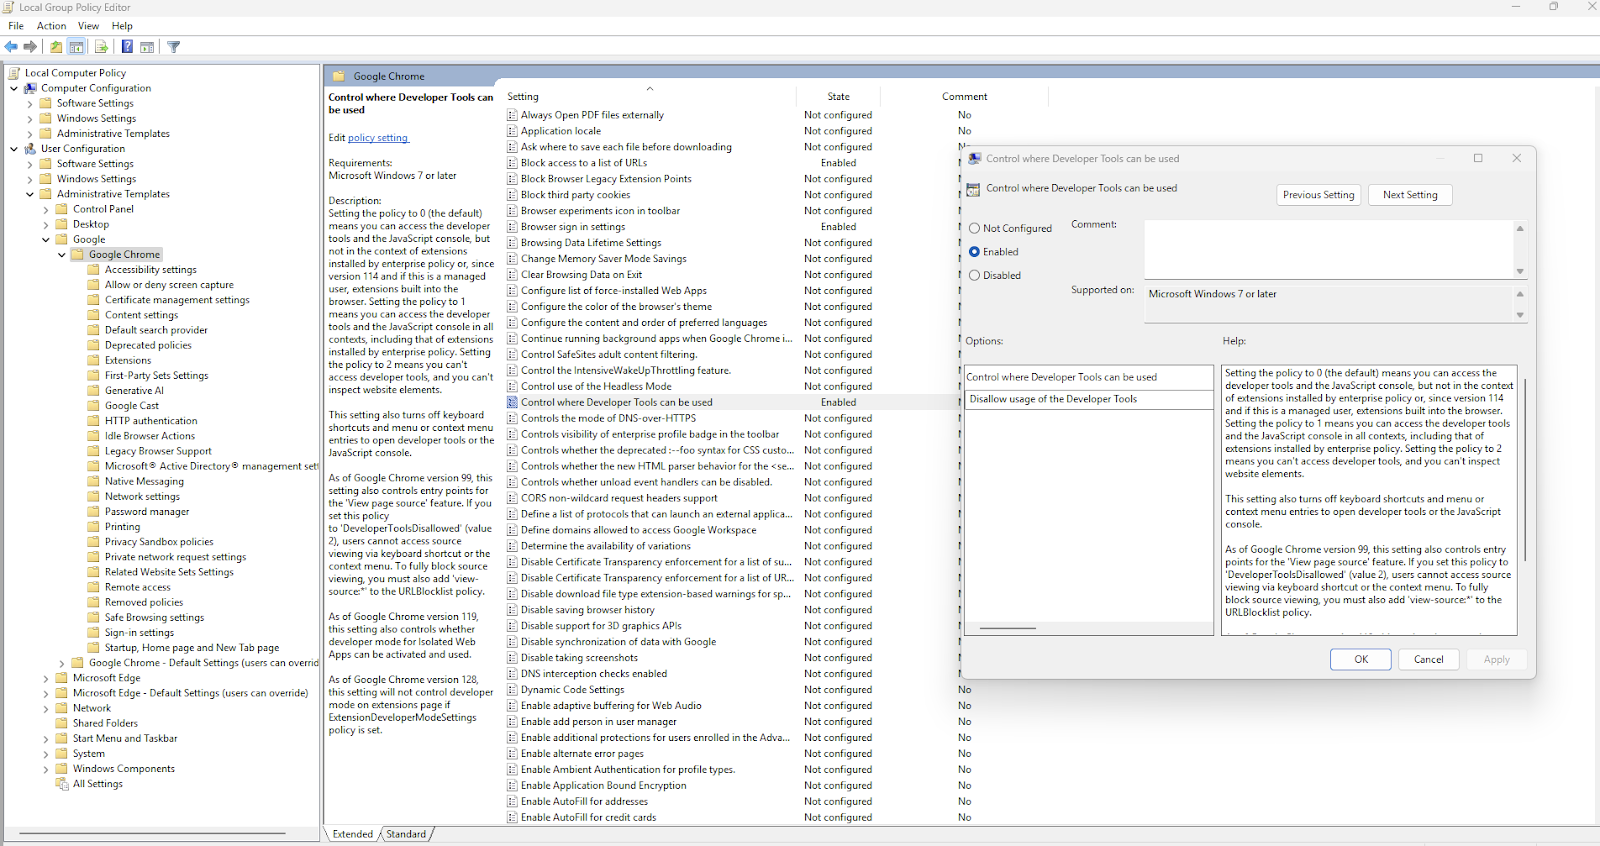Click the User Configuration node icon
The width and height of the screenshot is (1600, 846).
pyautogui.click(x=30, y=149)
